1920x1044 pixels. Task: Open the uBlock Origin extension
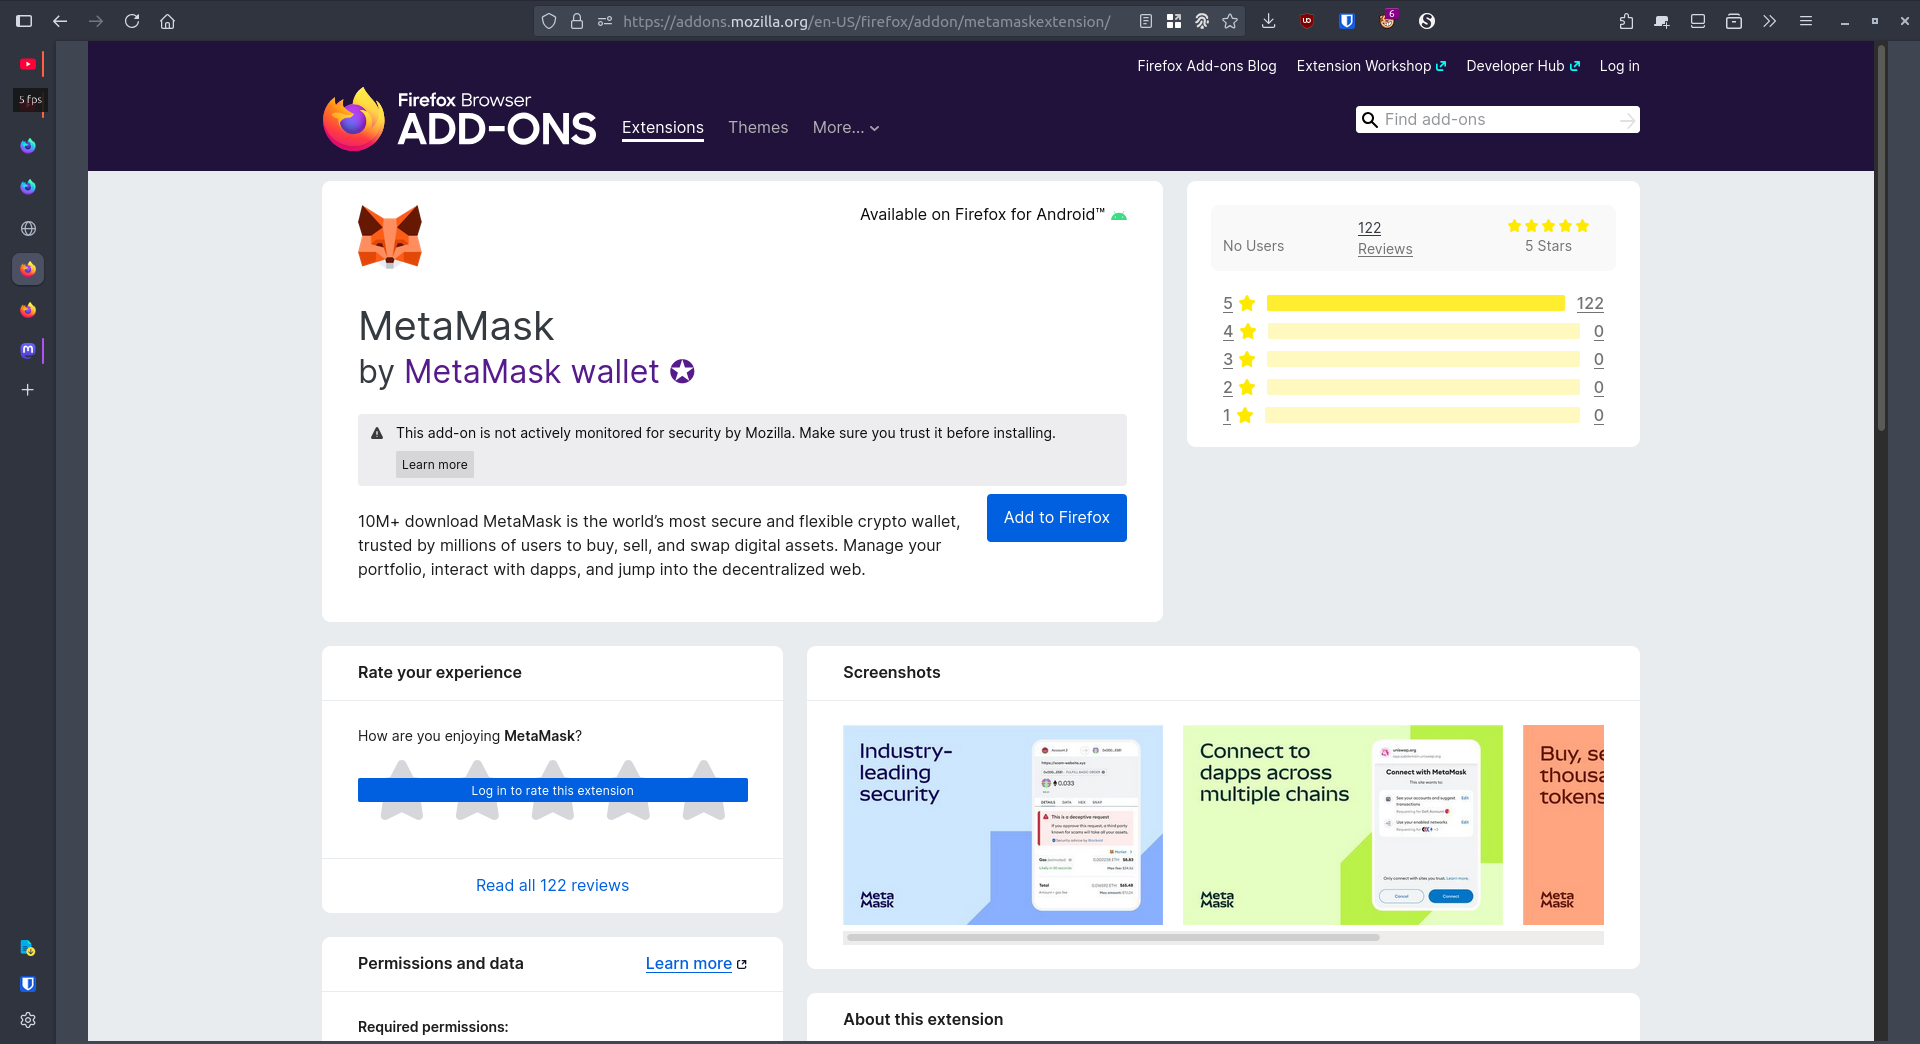tap(1307, 21)
